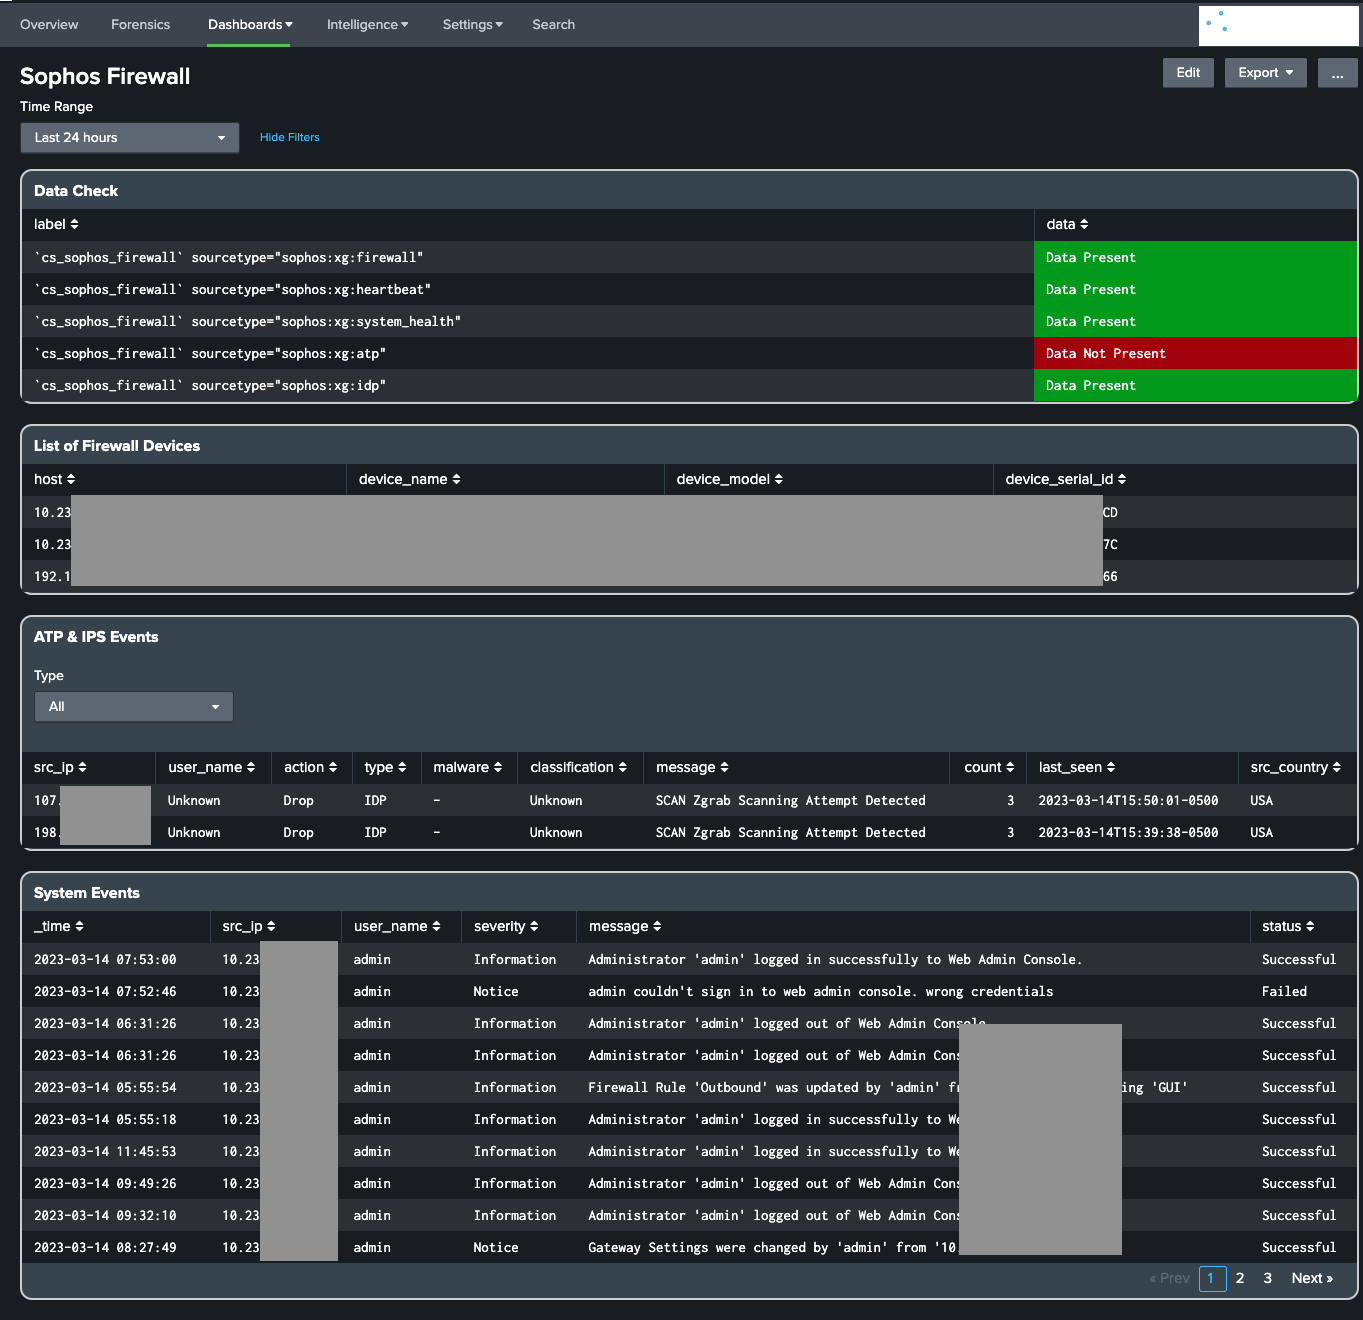The height and width of the screenshot is (1320, 1363).
Task: Sort System Events by status column
Action: pos(1288,926)
